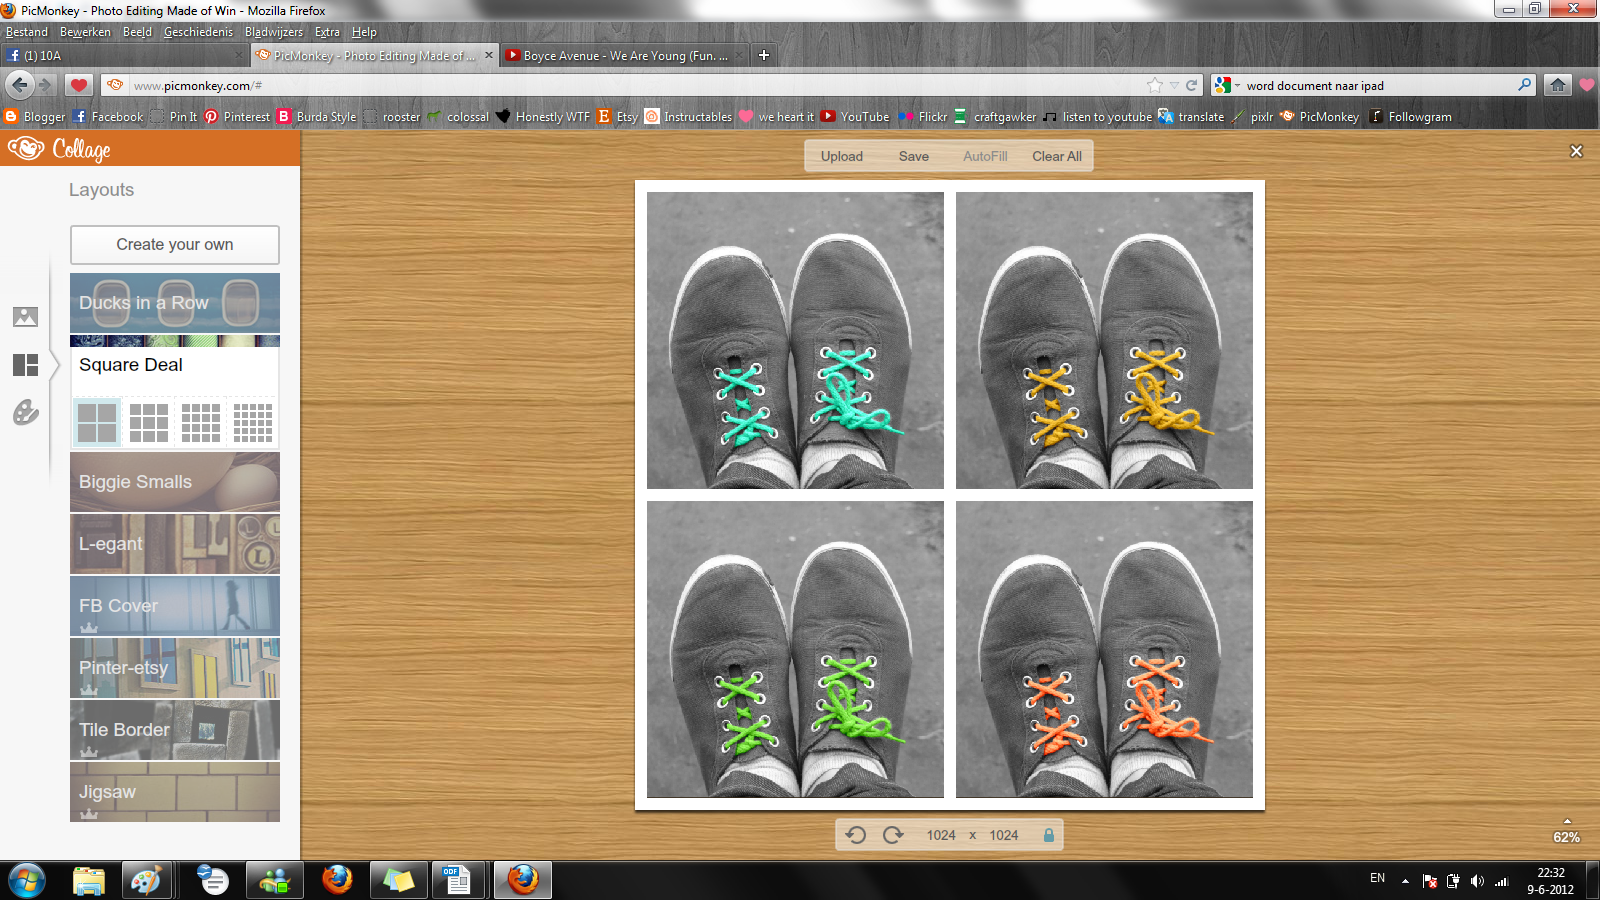The image size is (1600, 900).
Task: Show hidden system tray icons arrow
Action: point(1405,881)
